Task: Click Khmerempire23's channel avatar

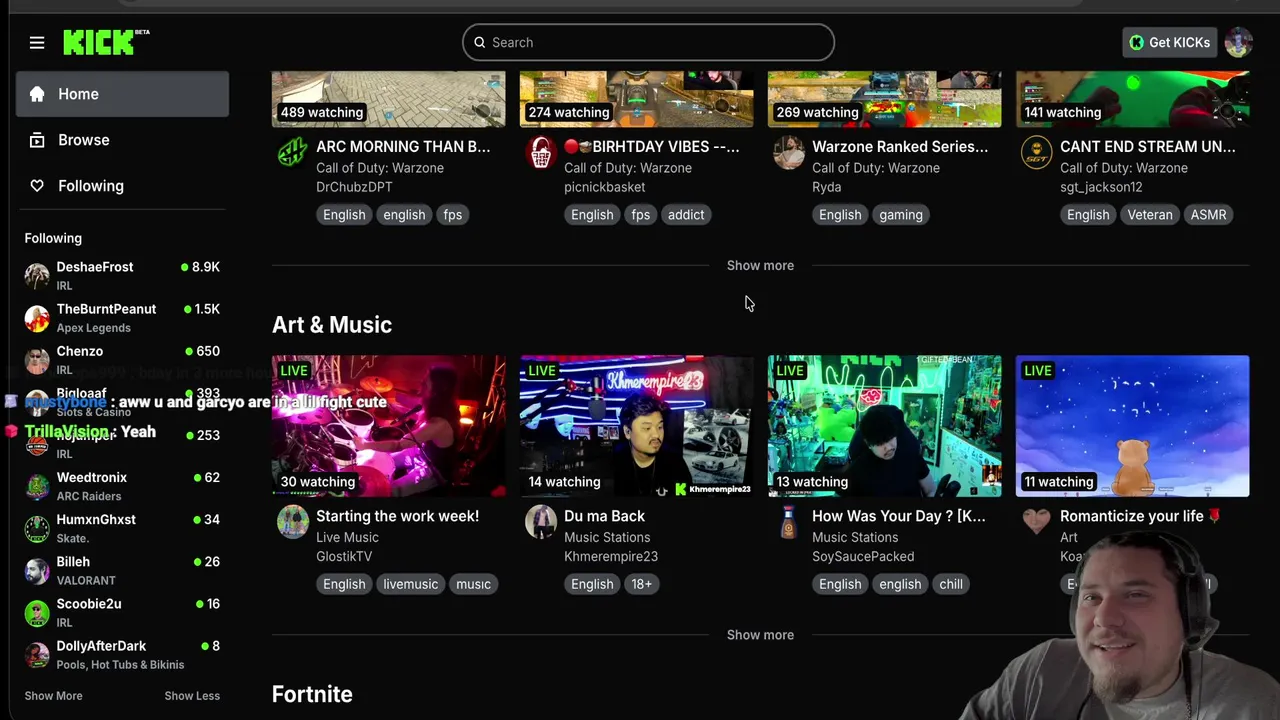Action: coord(541,521)
